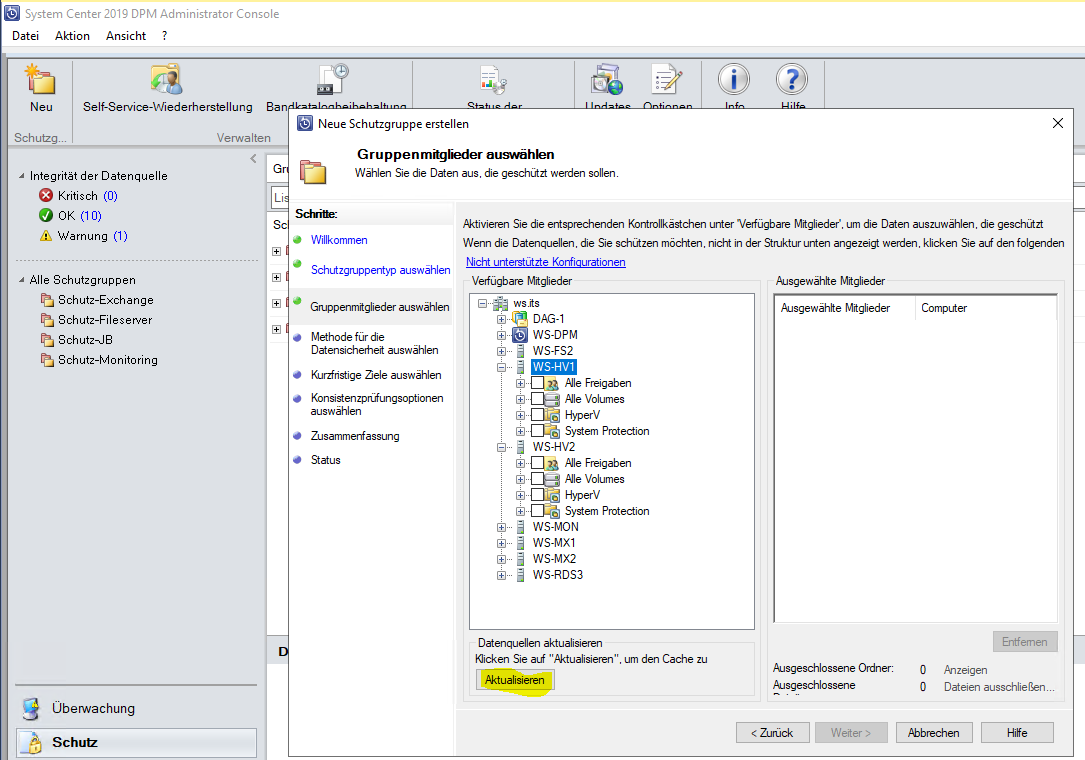
Task: Click the Warnung yellow warning icon
Action: pos(46,235)
